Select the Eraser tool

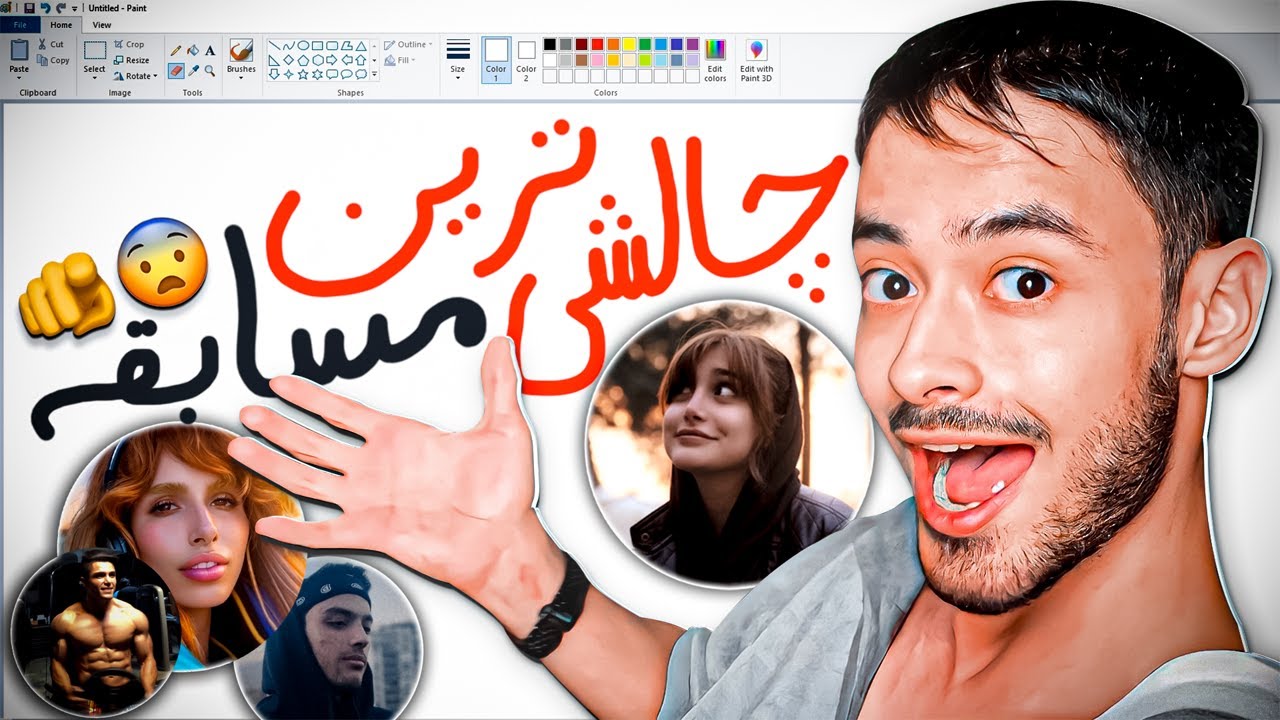176,71
